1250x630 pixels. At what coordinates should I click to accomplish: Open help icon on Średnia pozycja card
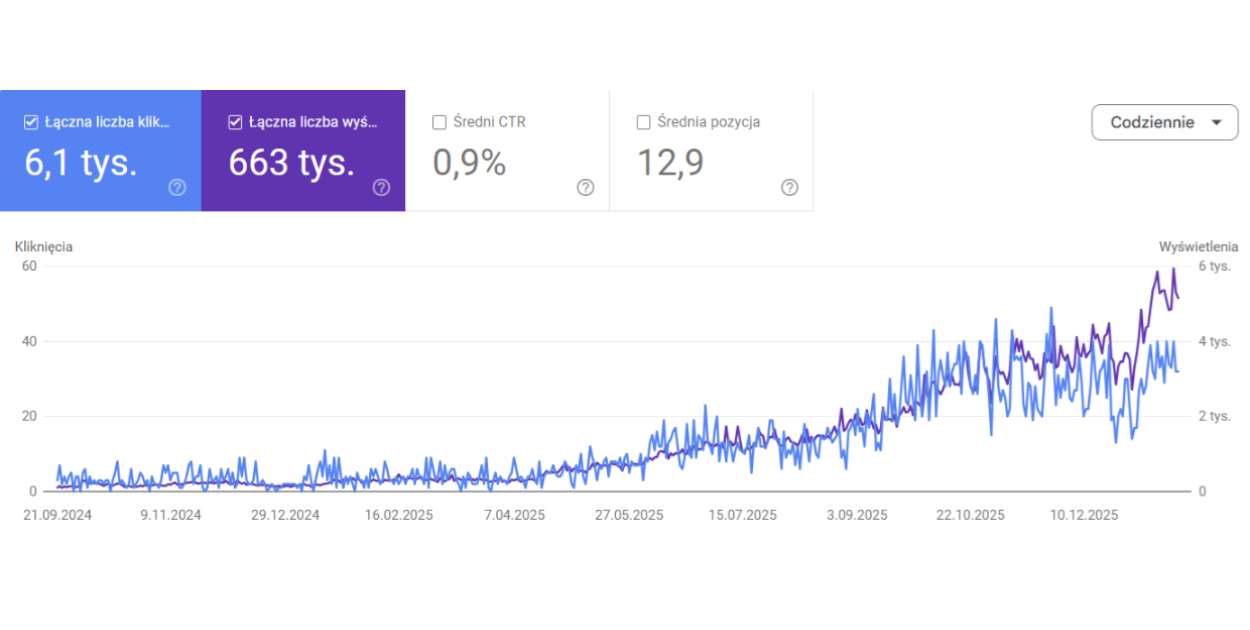pyautogui.click(x=789, y=188)
